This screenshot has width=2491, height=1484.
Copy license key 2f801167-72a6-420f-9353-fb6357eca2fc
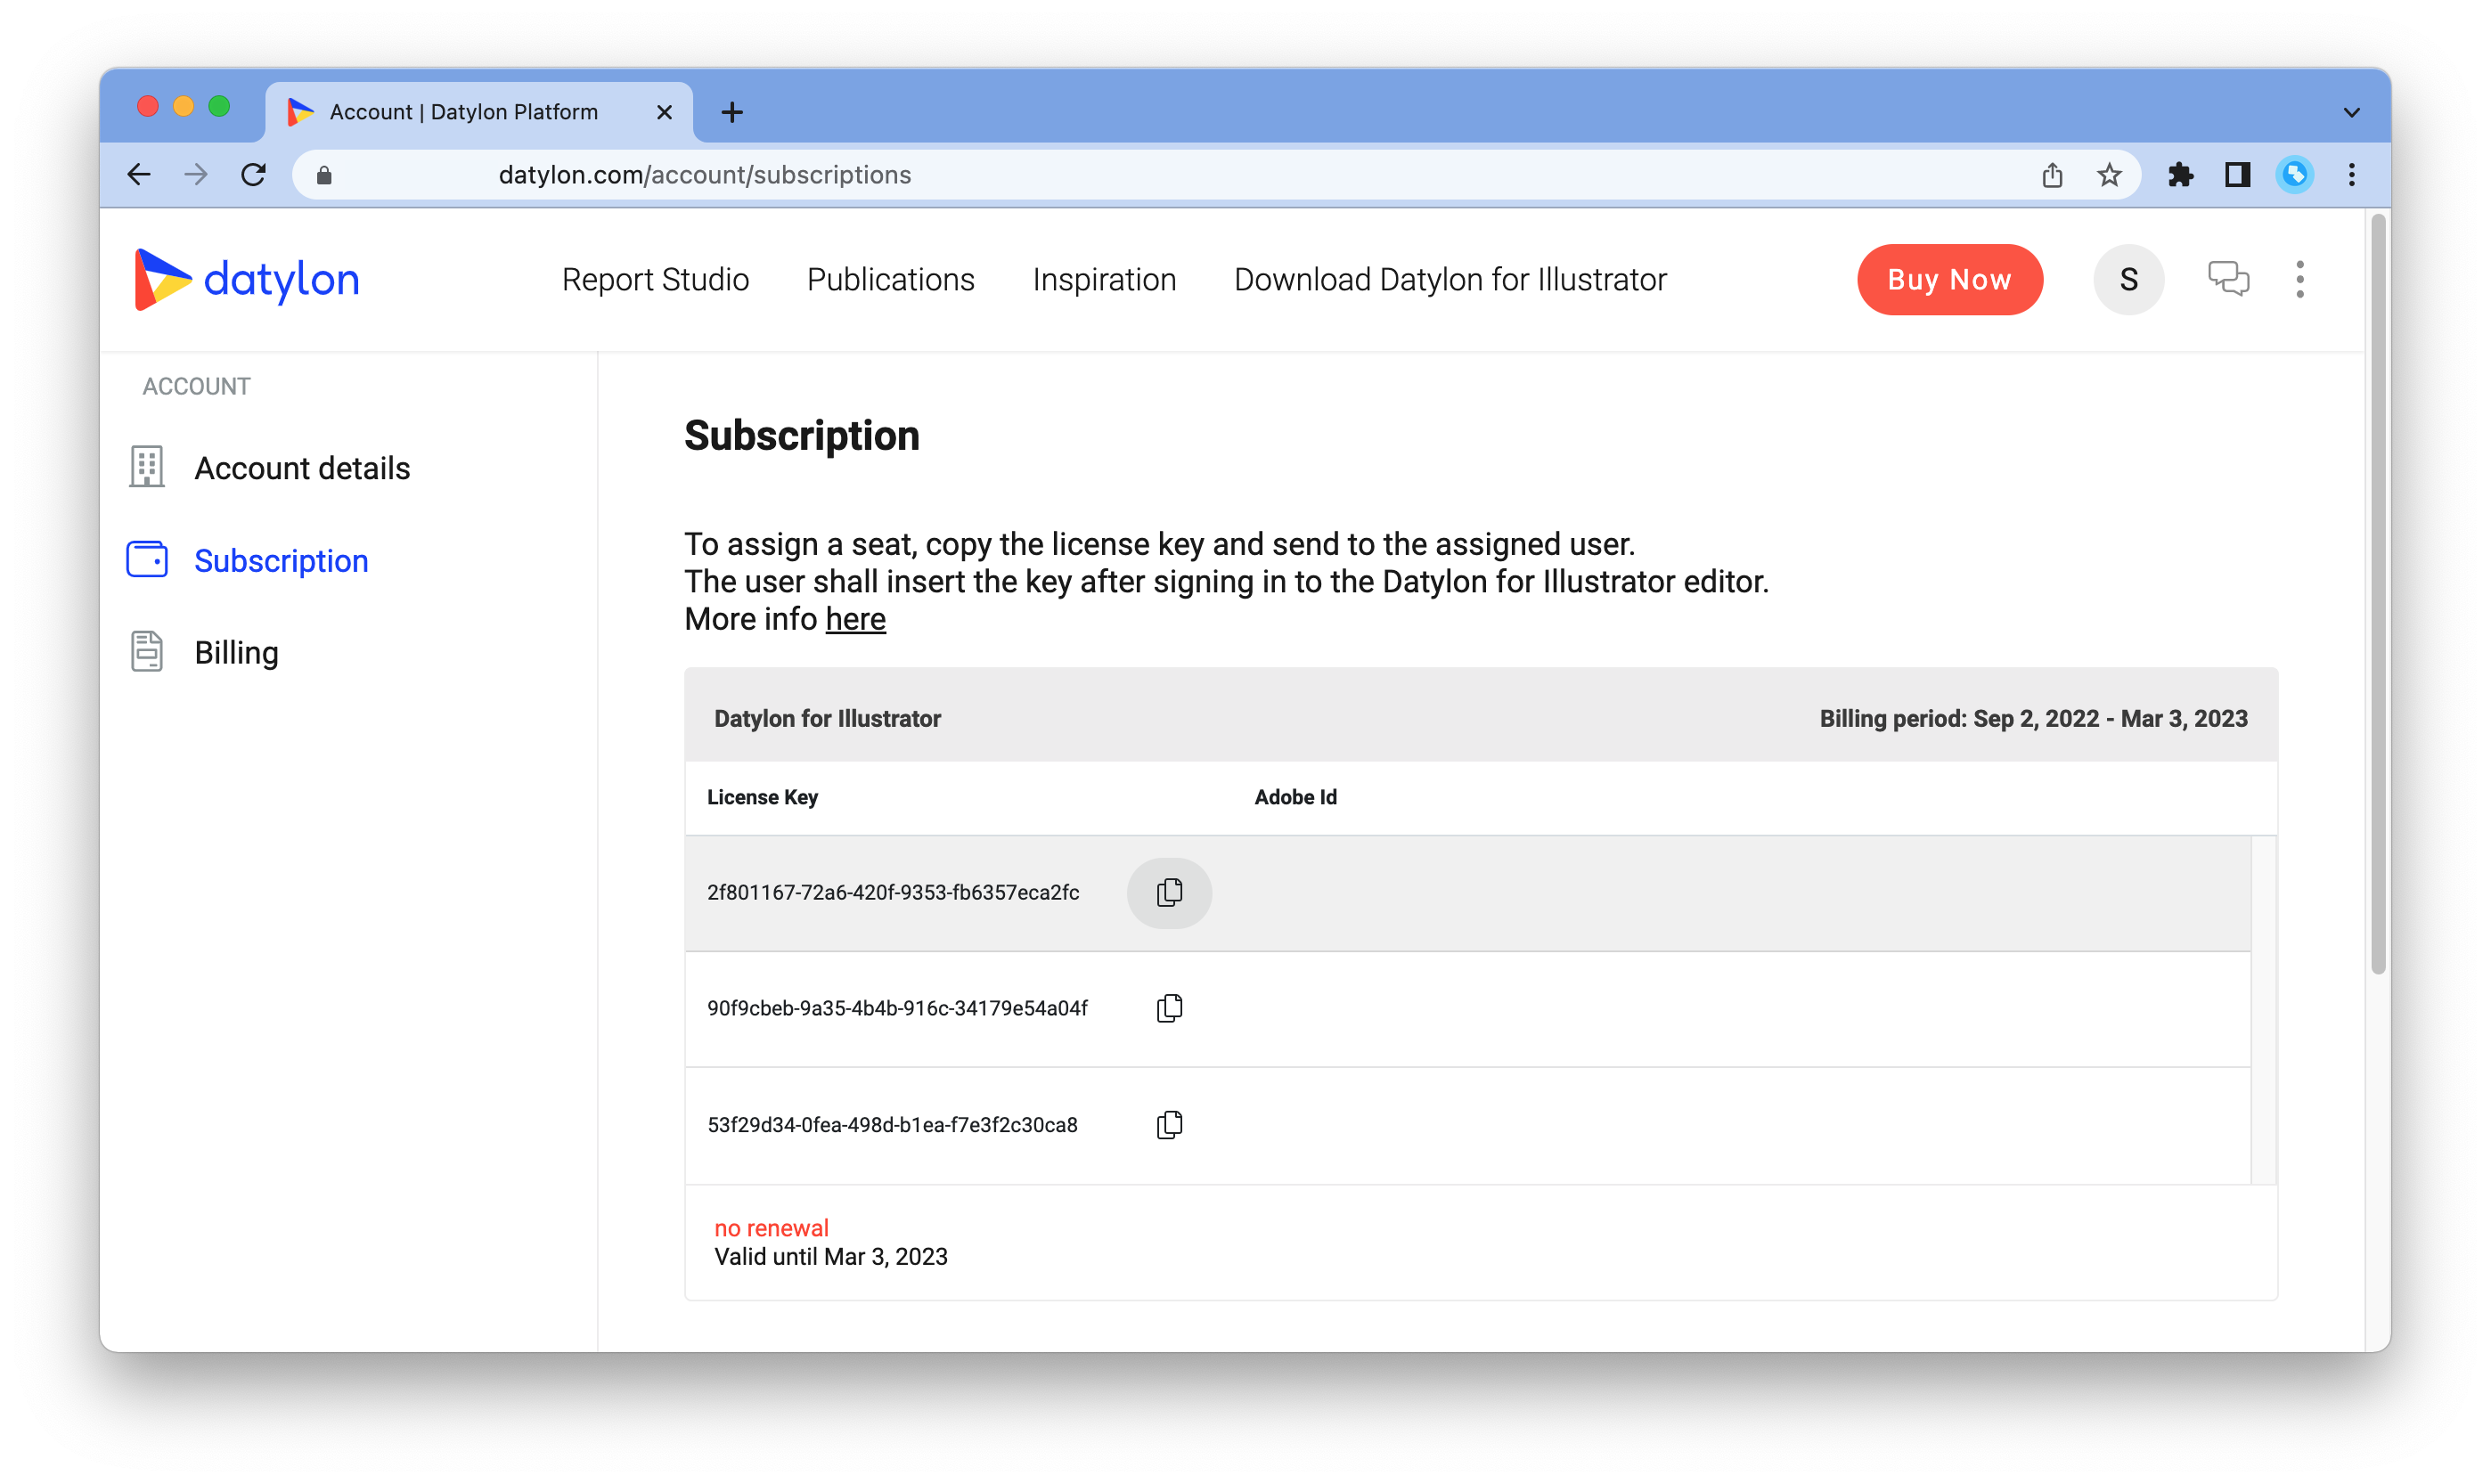coord(1169,892)
